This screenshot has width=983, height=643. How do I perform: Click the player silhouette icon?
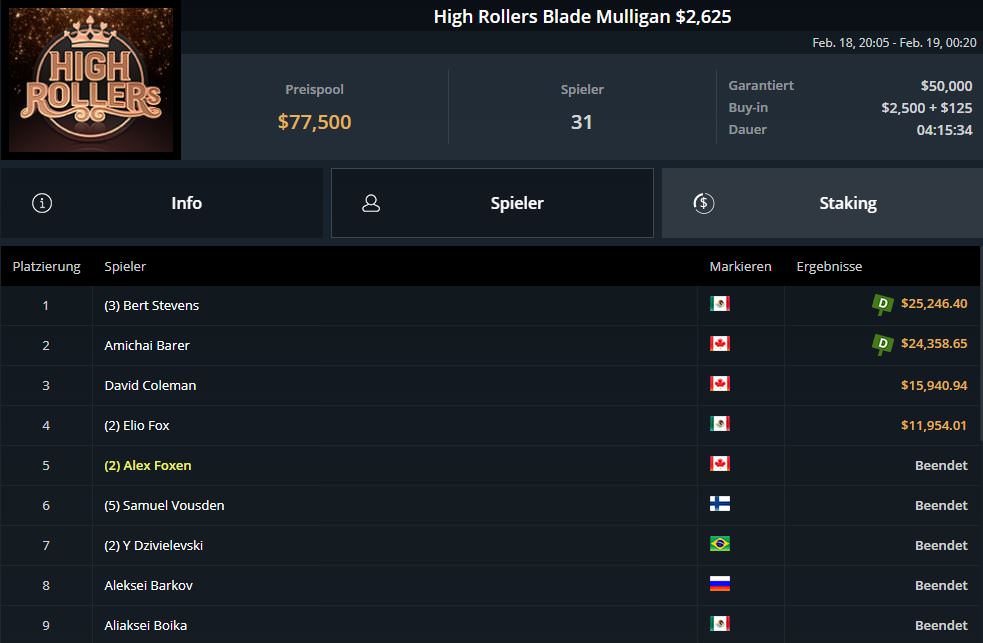(371, 203)
